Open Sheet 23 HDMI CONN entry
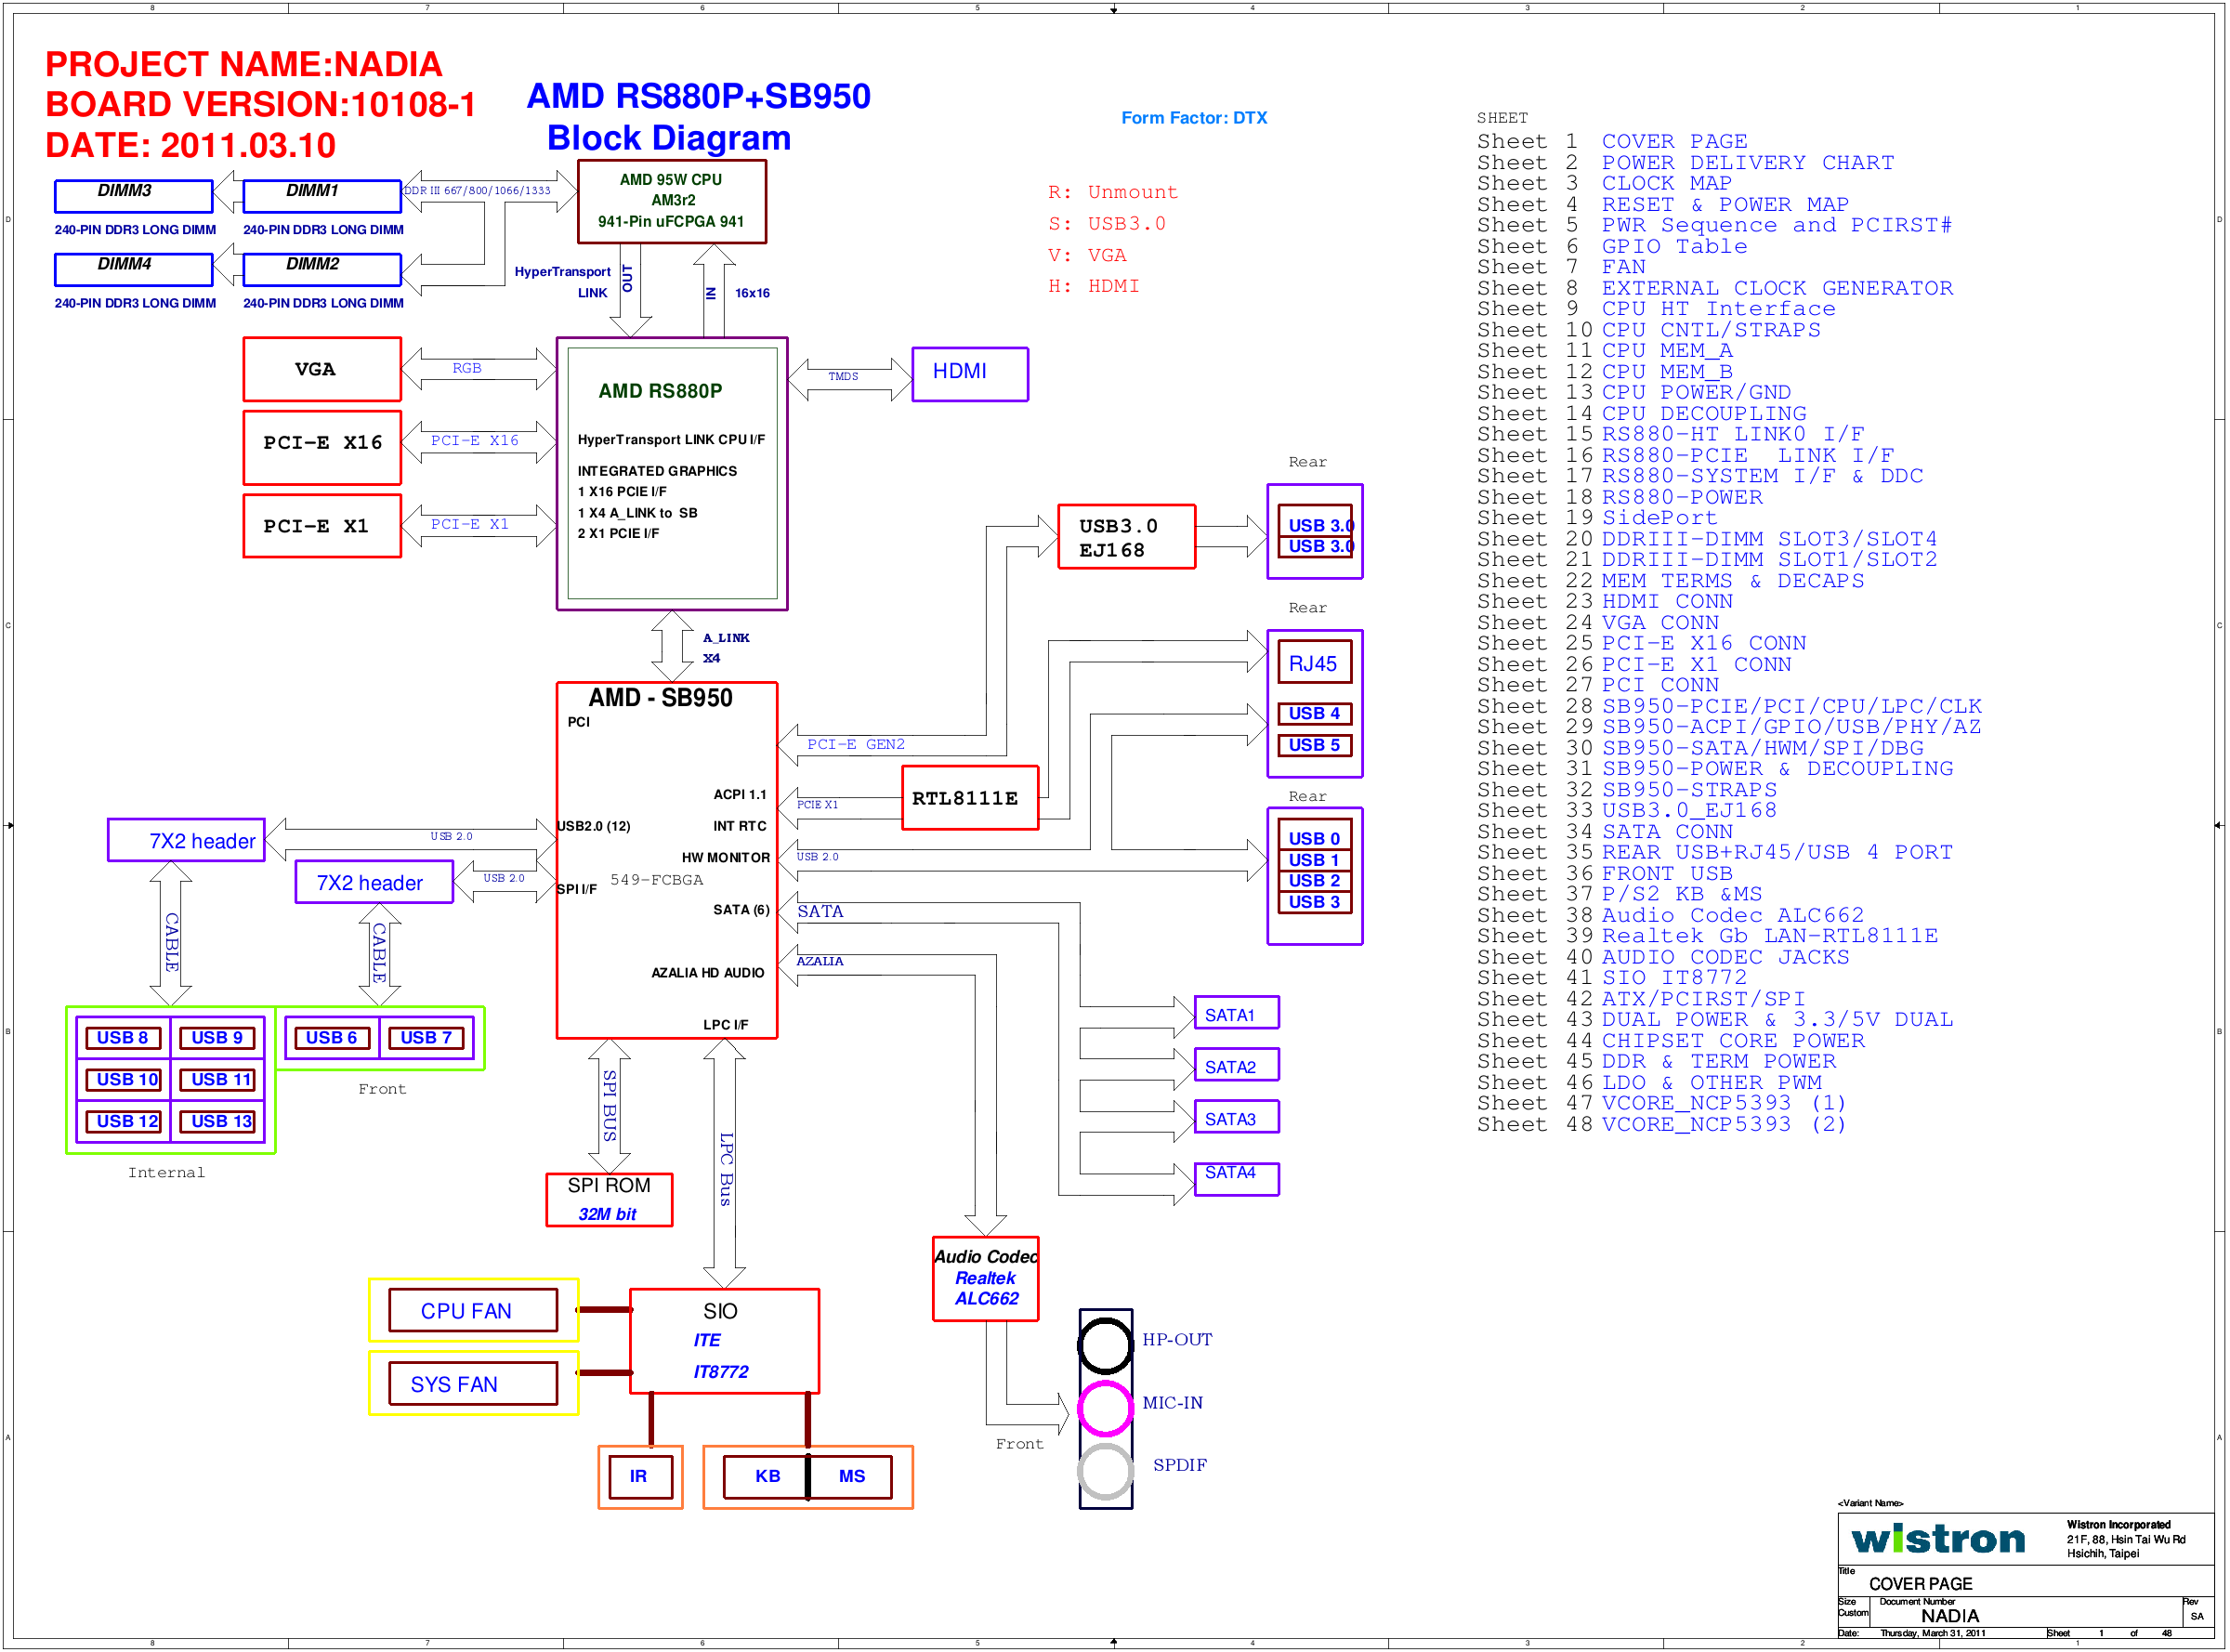 (x=1667, y=602)
